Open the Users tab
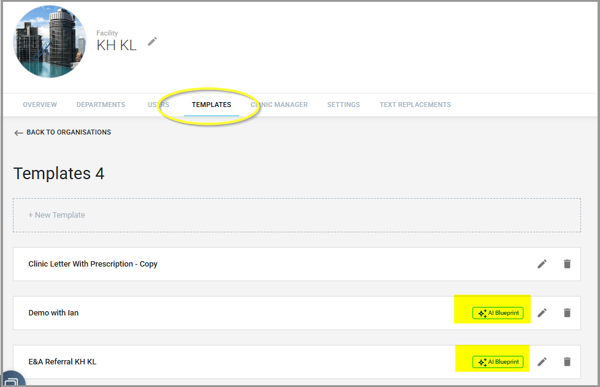Image resolution: width=600 pixels, height=387 pixels. click(x=158, y=105)
